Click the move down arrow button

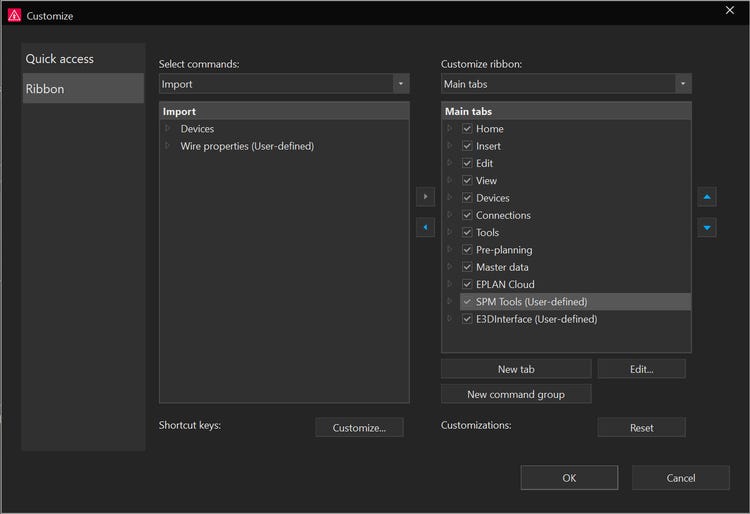[707, 228]
